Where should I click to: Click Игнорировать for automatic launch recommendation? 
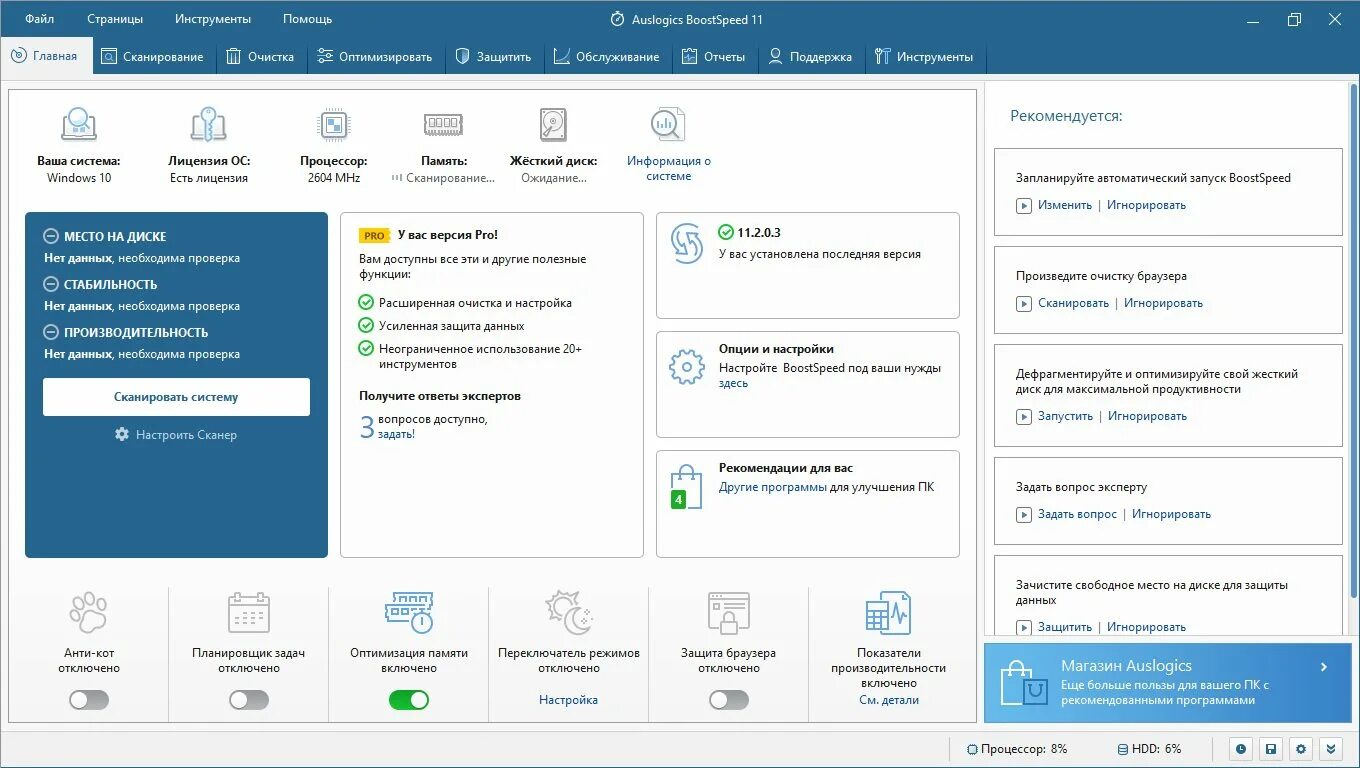pos(1146,205)
